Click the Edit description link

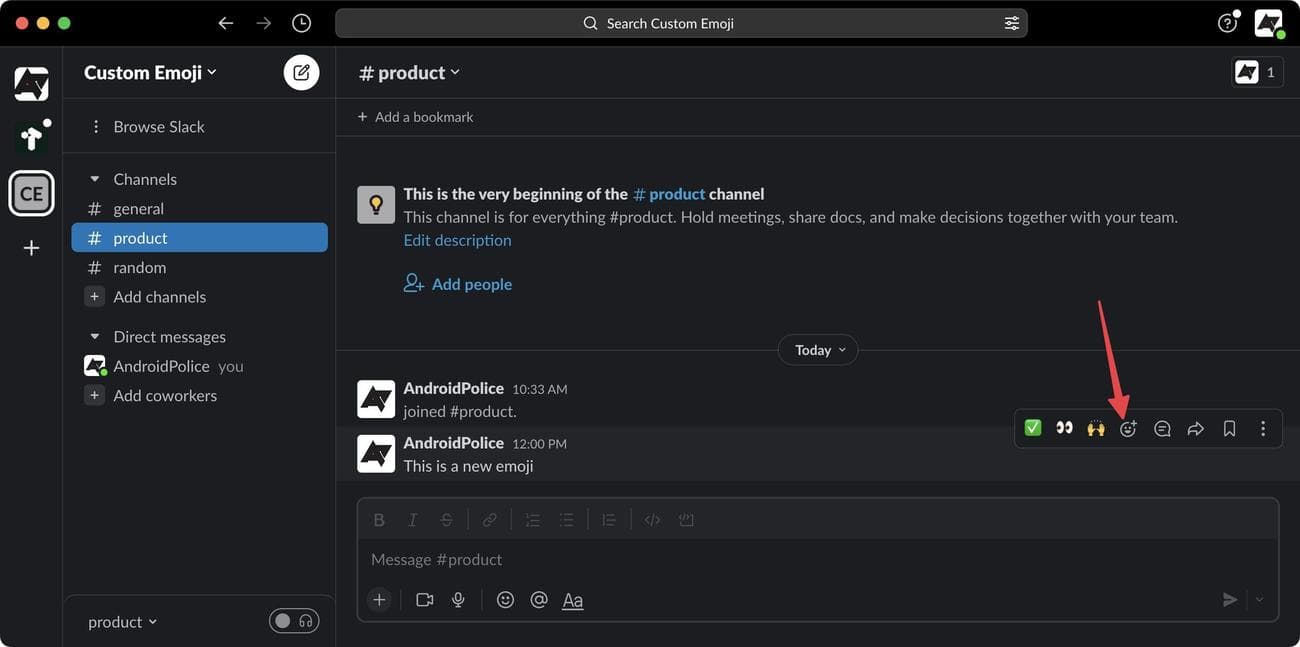click(x=457, y=240)
